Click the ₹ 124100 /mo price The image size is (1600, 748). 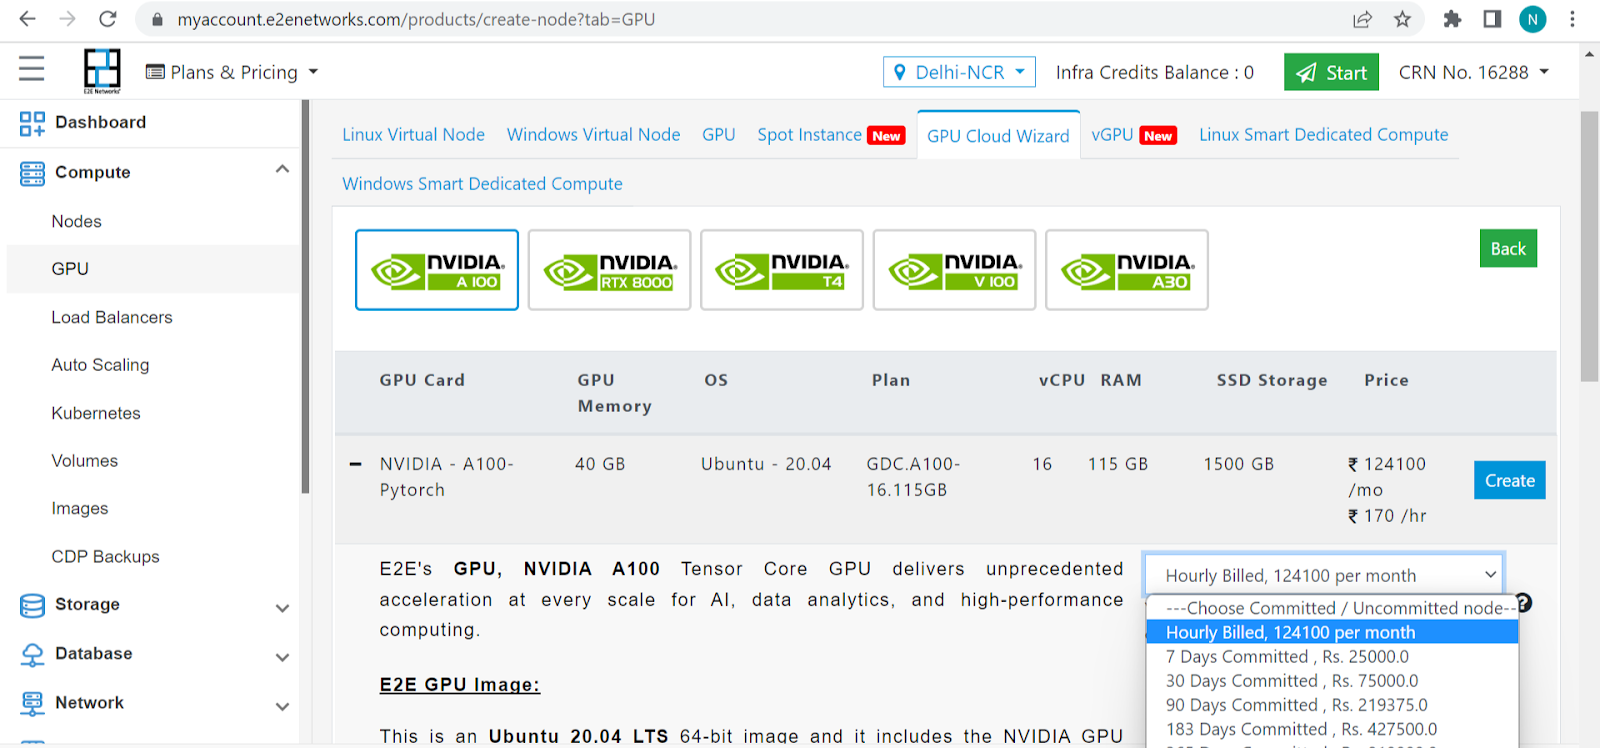click(1387, 477)
